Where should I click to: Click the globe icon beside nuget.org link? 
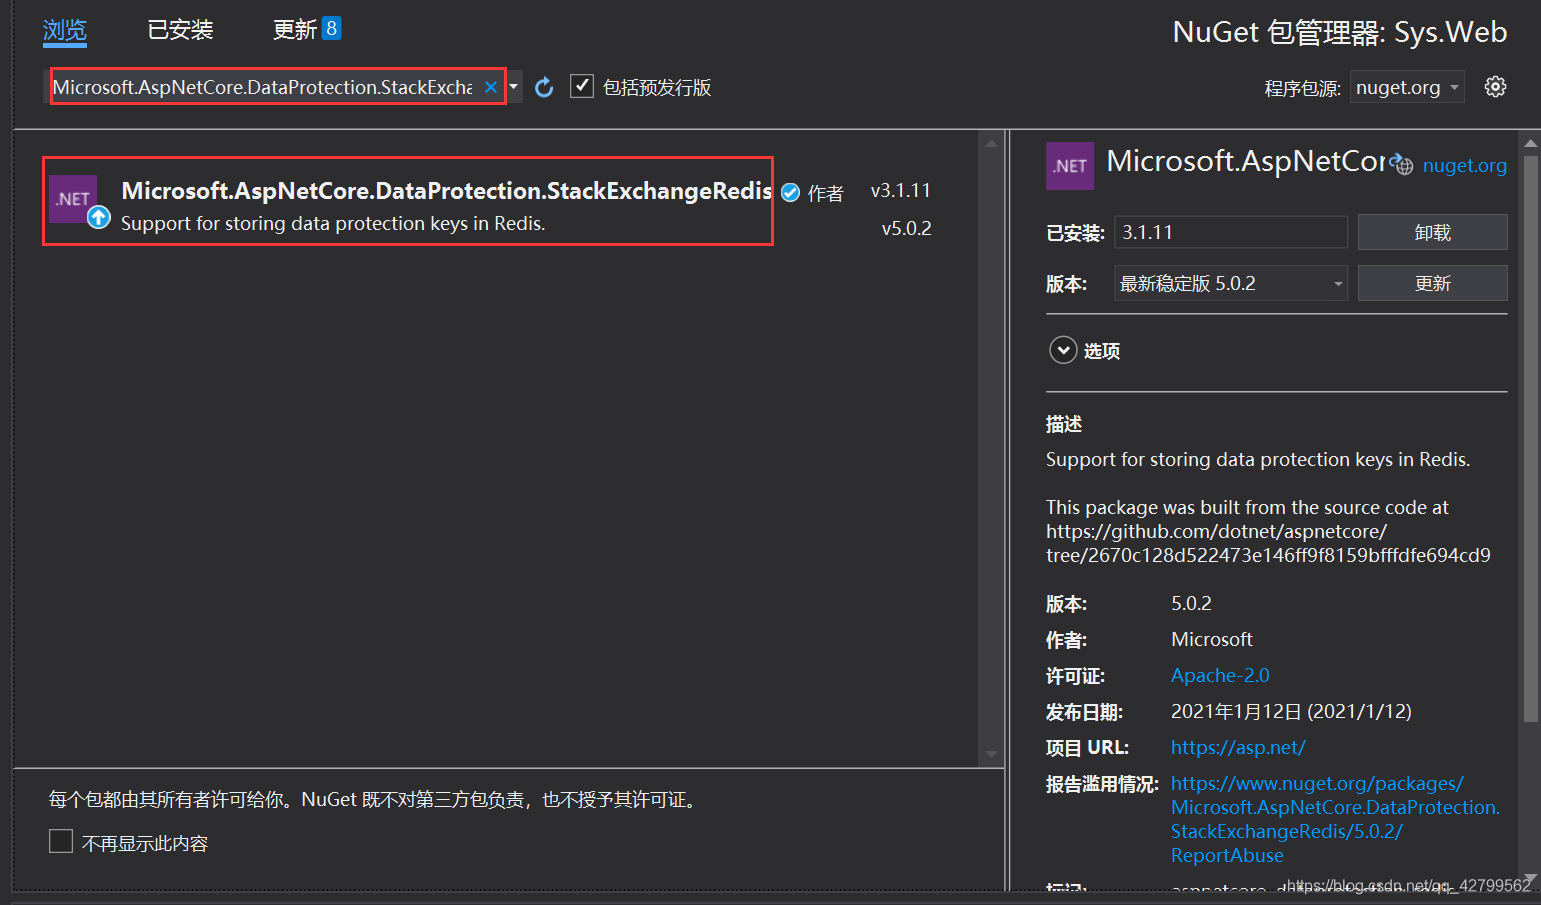(x=1402, y=165)
